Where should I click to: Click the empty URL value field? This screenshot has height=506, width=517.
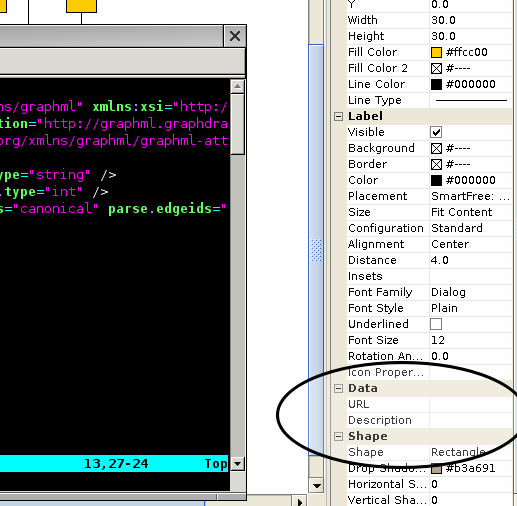point(471,404)
